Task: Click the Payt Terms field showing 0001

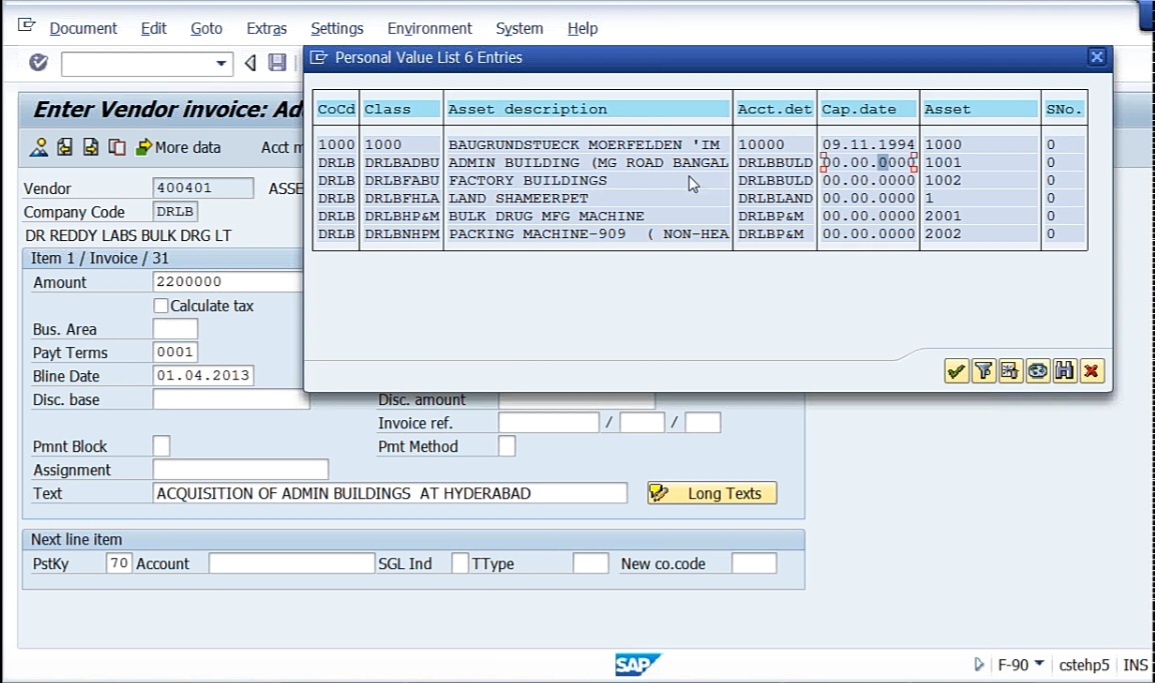Action: 175,352
